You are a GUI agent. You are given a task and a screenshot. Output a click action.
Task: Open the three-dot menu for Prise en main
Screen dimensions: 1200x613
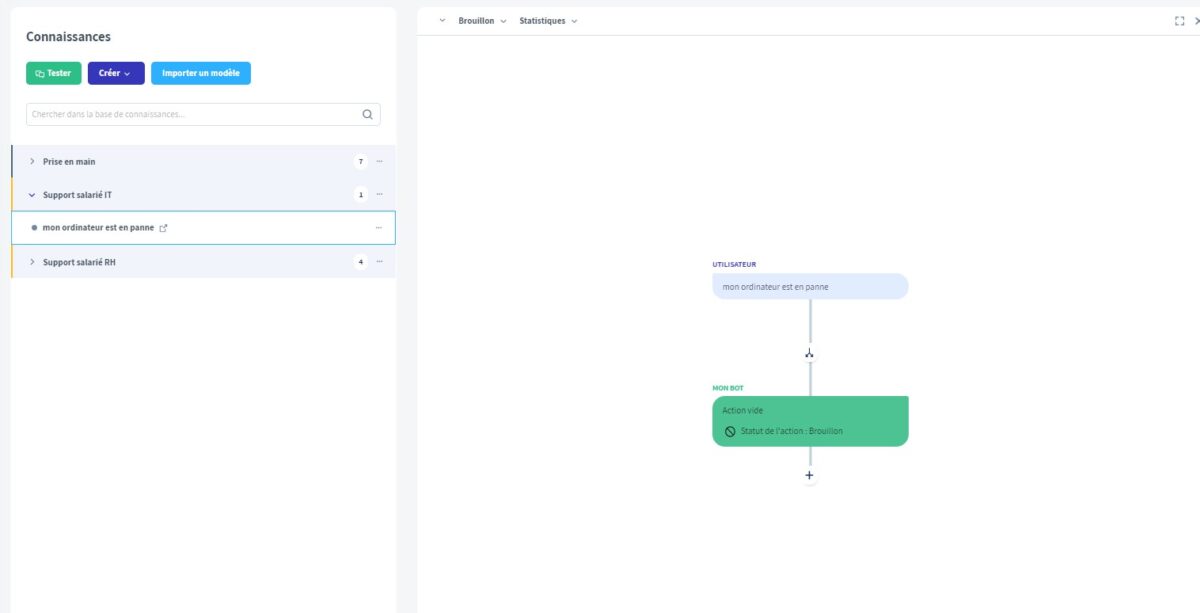[379, 161]
